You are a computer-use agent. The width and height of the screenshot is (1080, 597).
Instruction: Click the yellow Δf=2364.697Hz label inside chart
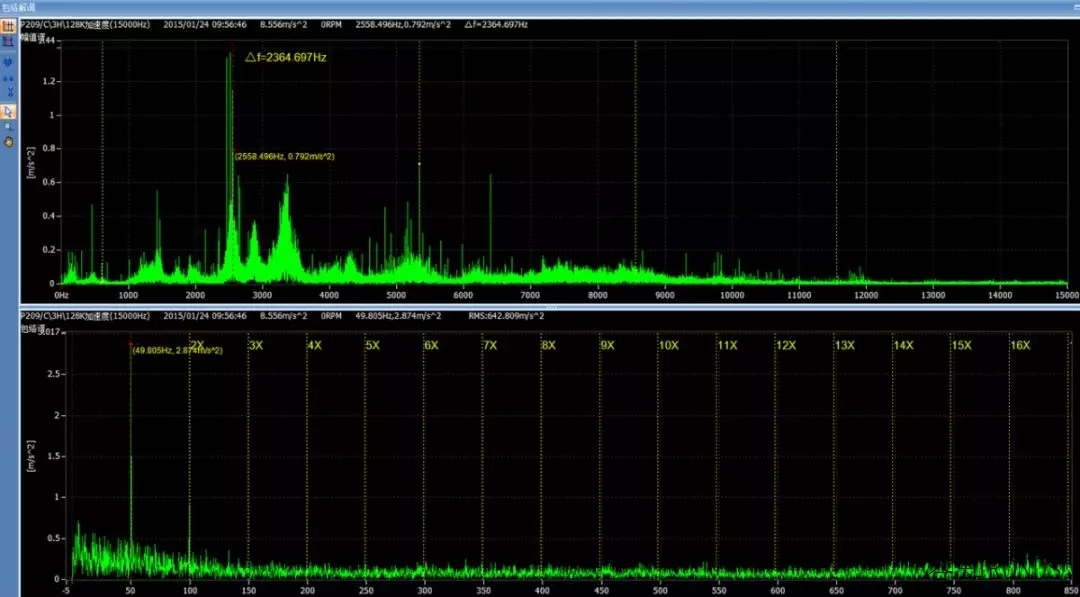point(286,58)
